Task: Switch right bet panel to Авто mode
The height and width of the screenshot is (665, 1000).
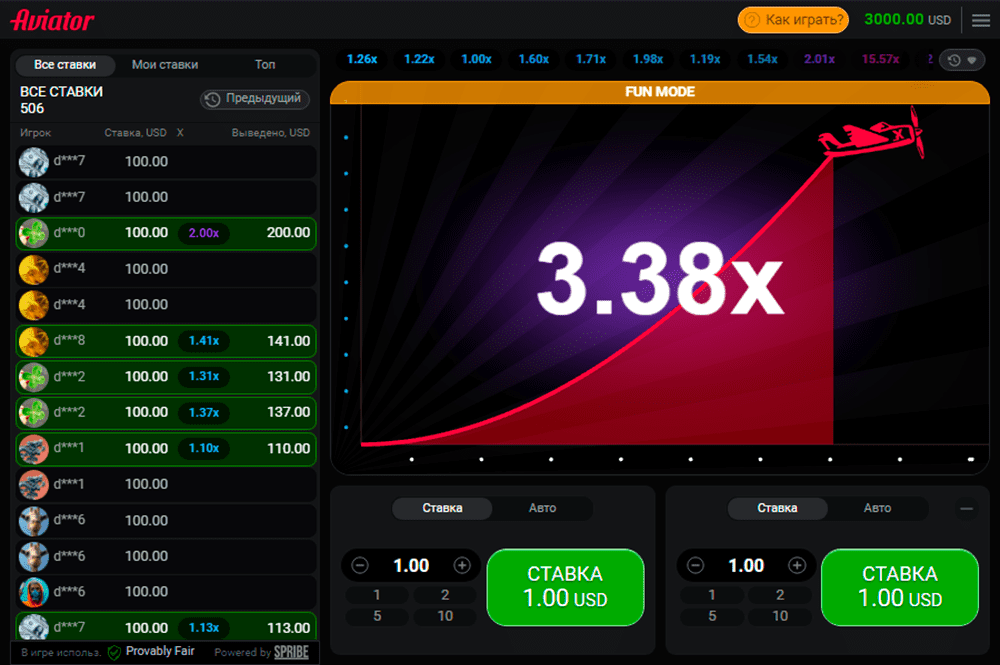Action: pos(877,508)
